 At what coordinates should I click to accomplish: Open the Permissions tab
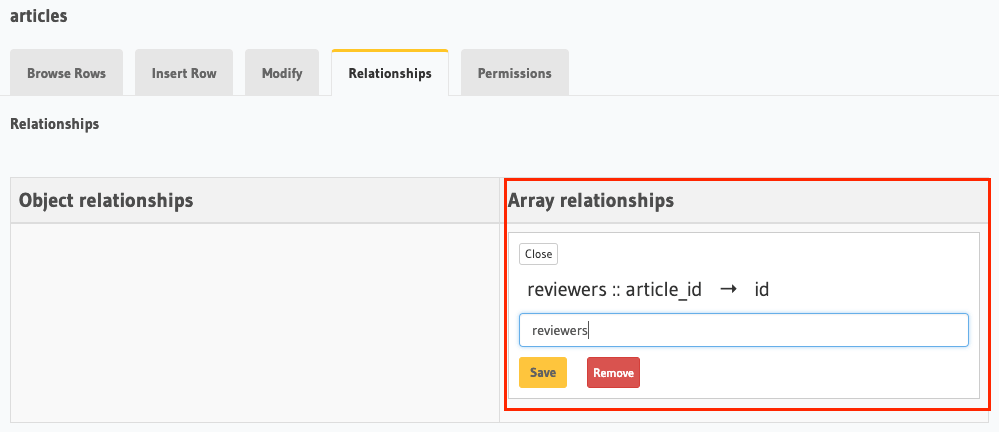(x=514, y=73)
